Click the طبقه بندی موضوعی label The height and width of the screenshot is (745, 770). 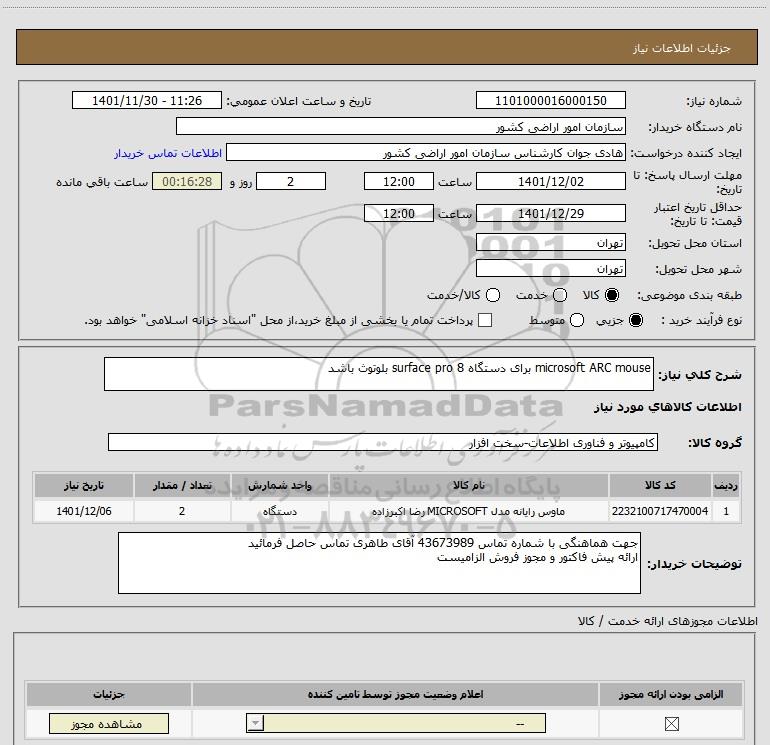(x=689, y=295)
